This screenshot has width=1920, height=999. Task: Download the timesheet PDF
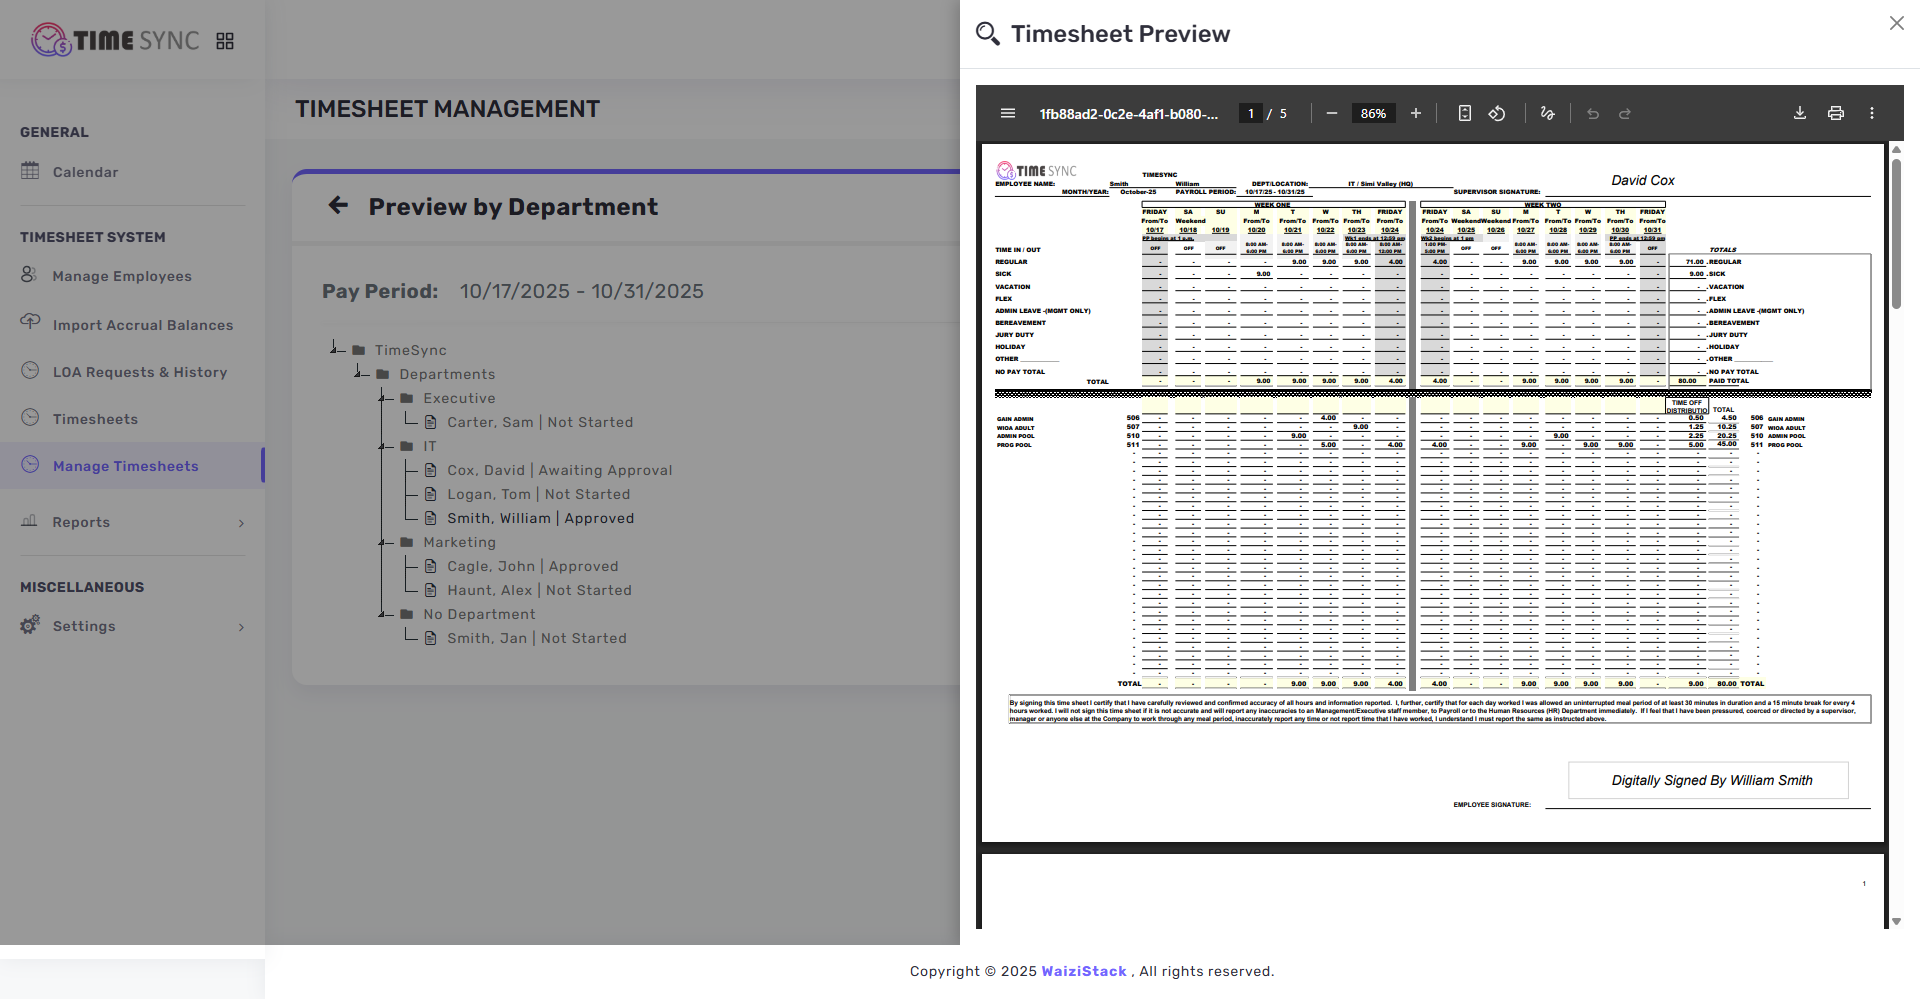click(x=1799, y=113)
